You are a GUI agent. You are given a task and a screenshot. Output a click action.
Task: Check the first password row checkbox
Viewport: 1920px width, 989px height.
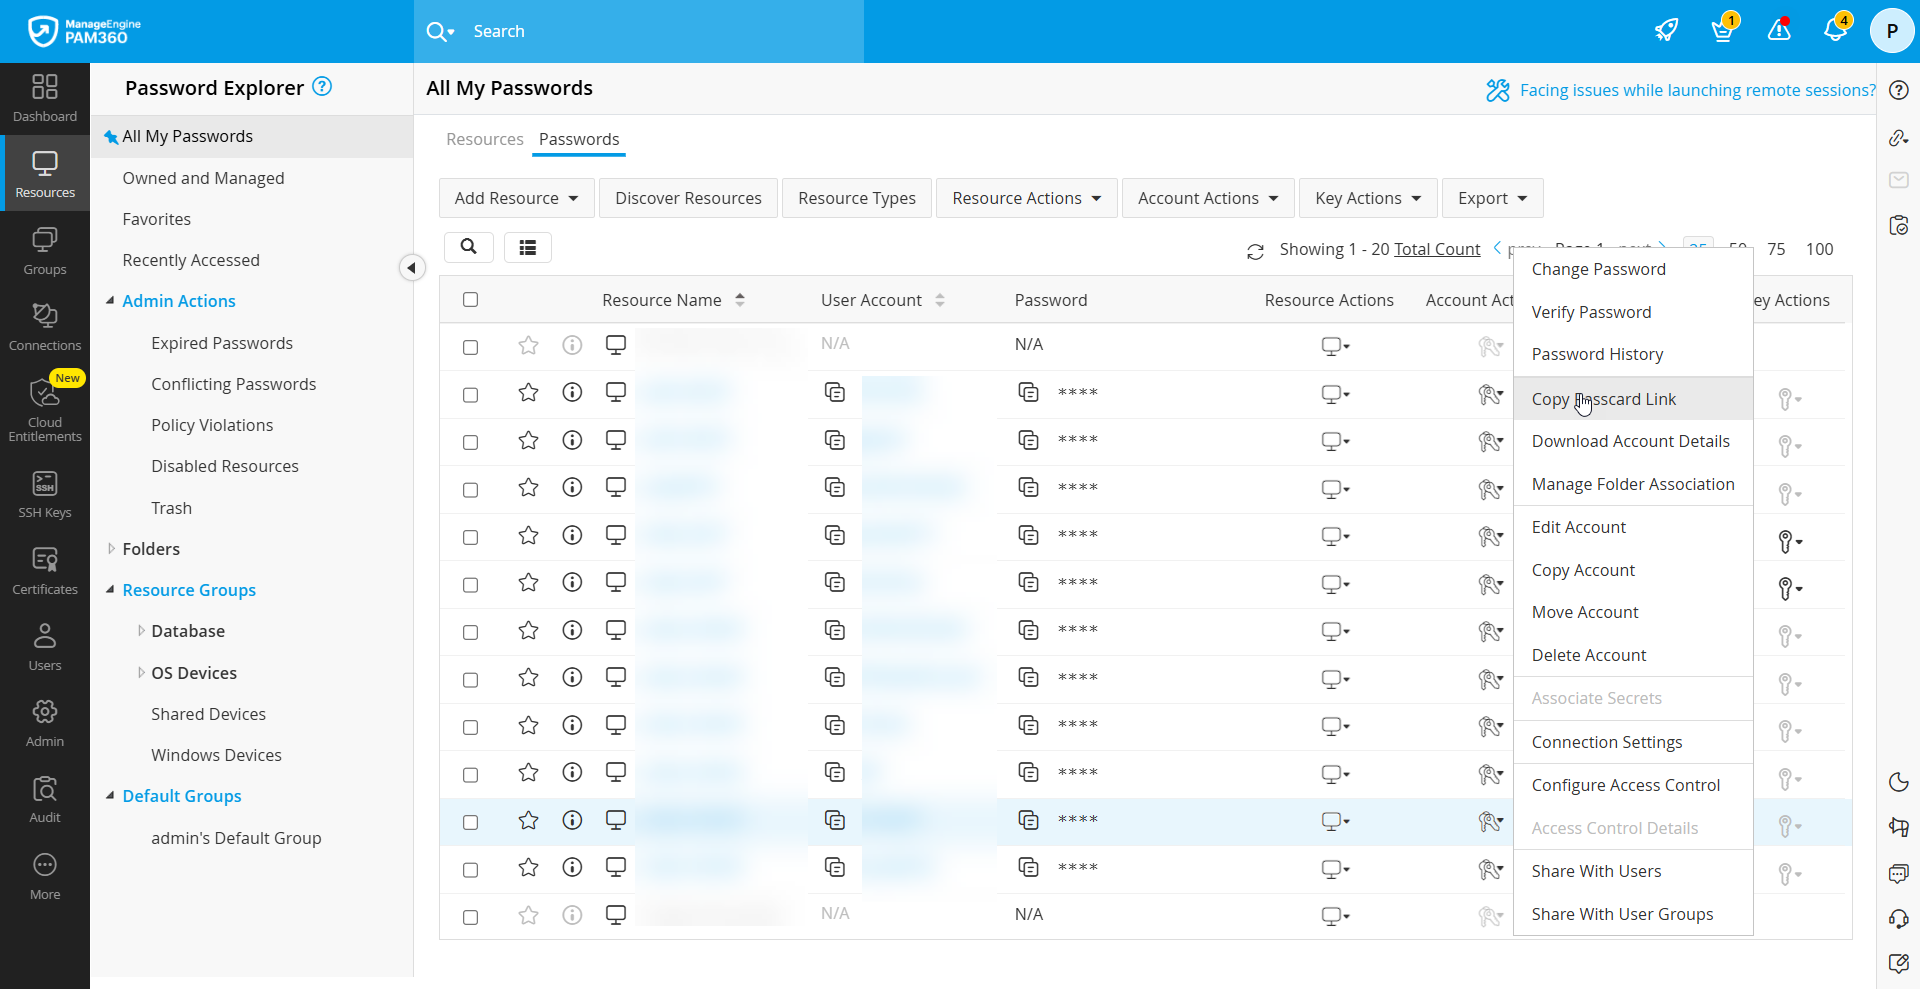pyautogui.click(x=471, y=347)
